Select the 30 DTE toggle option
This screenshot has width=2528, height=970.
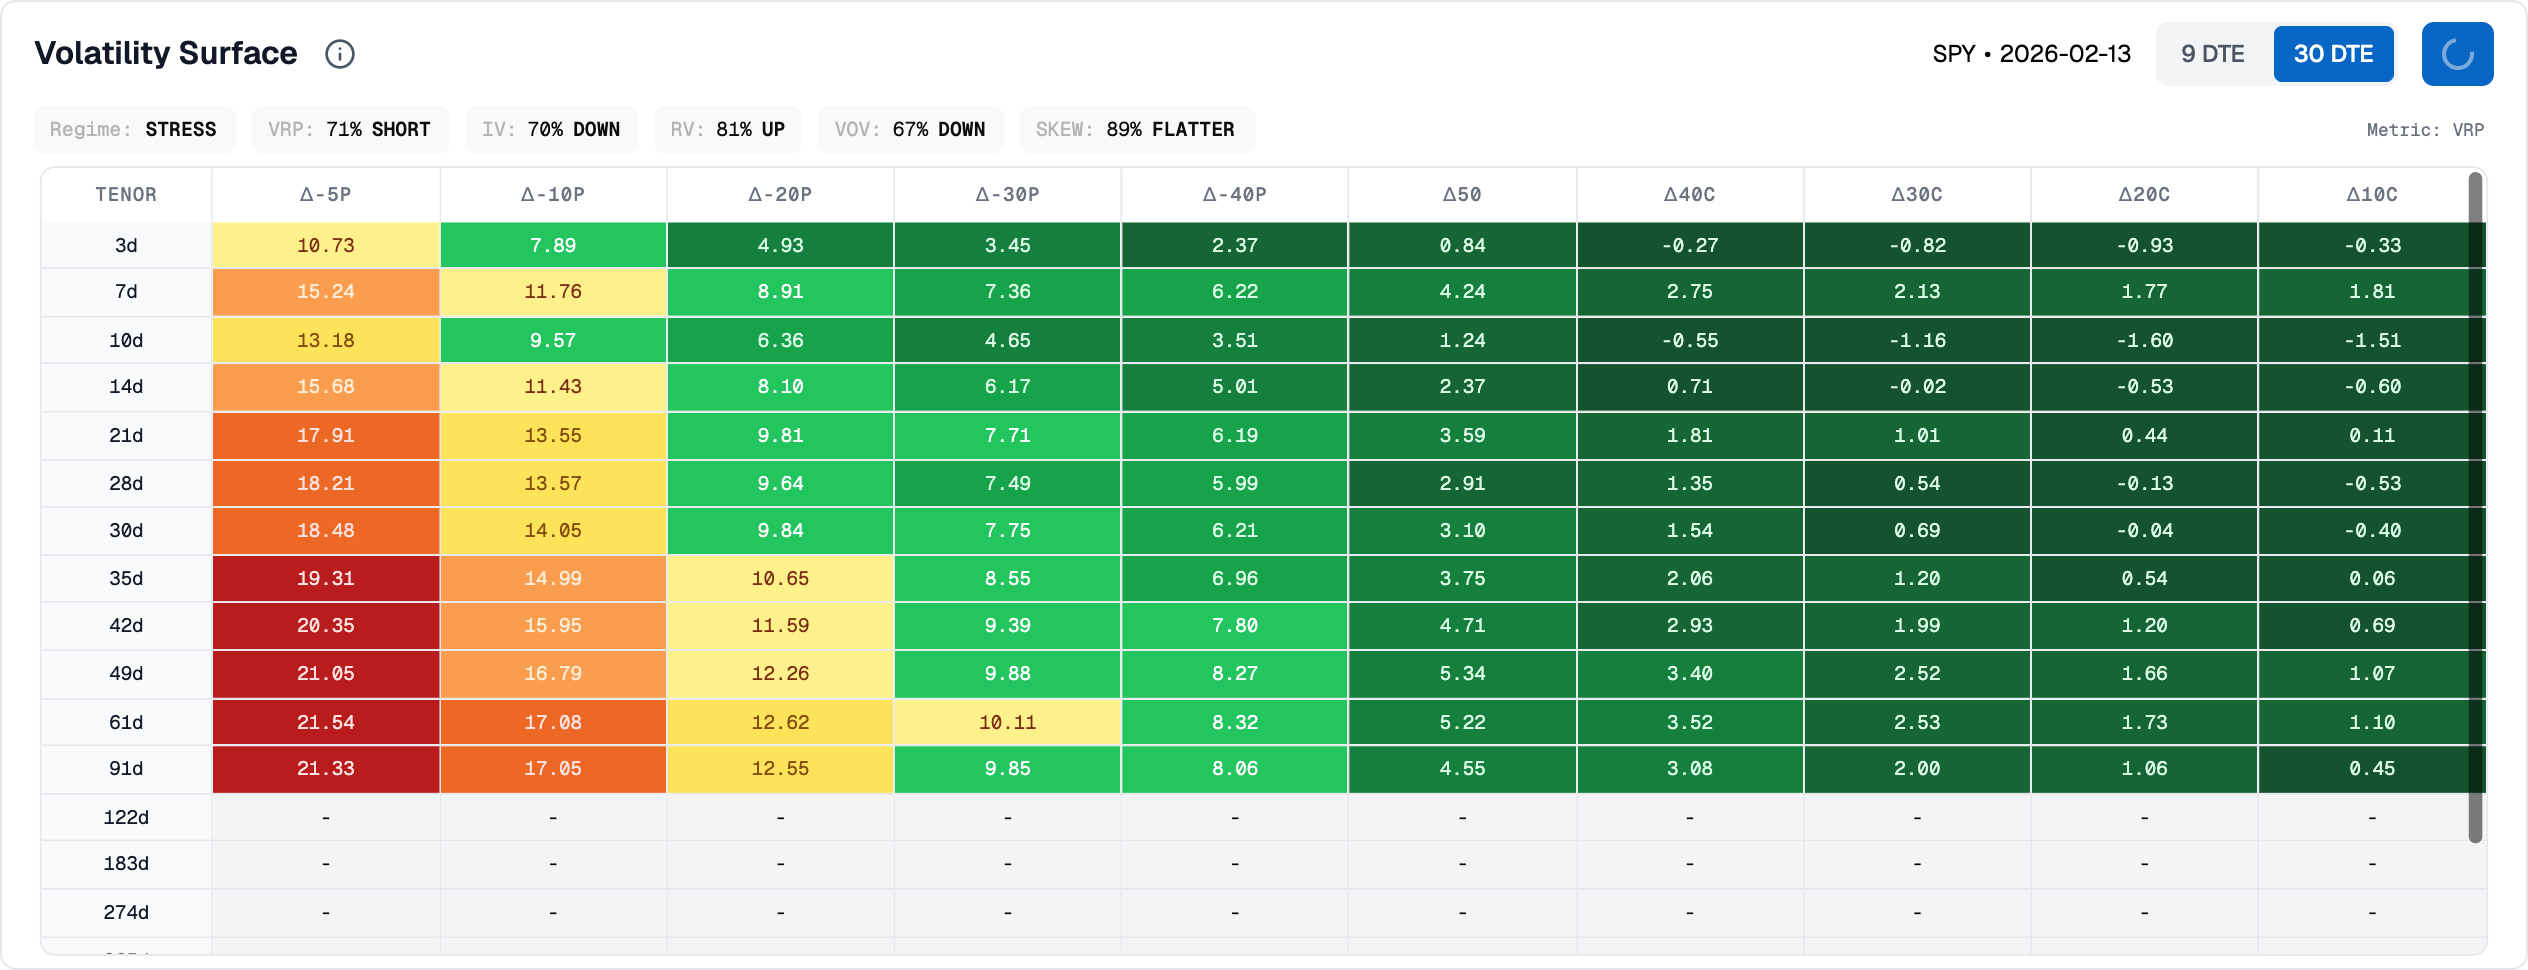[2332, 54]
